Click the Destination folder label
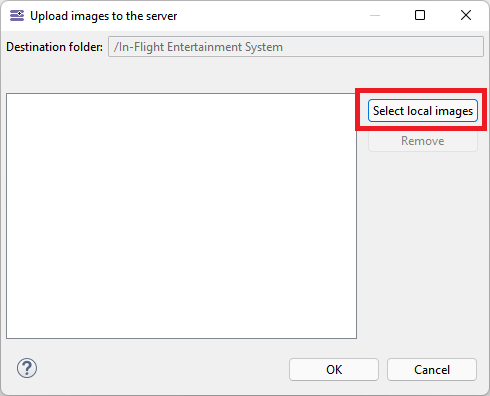Viewport: 490px width, 396px height. coord(54,47)
